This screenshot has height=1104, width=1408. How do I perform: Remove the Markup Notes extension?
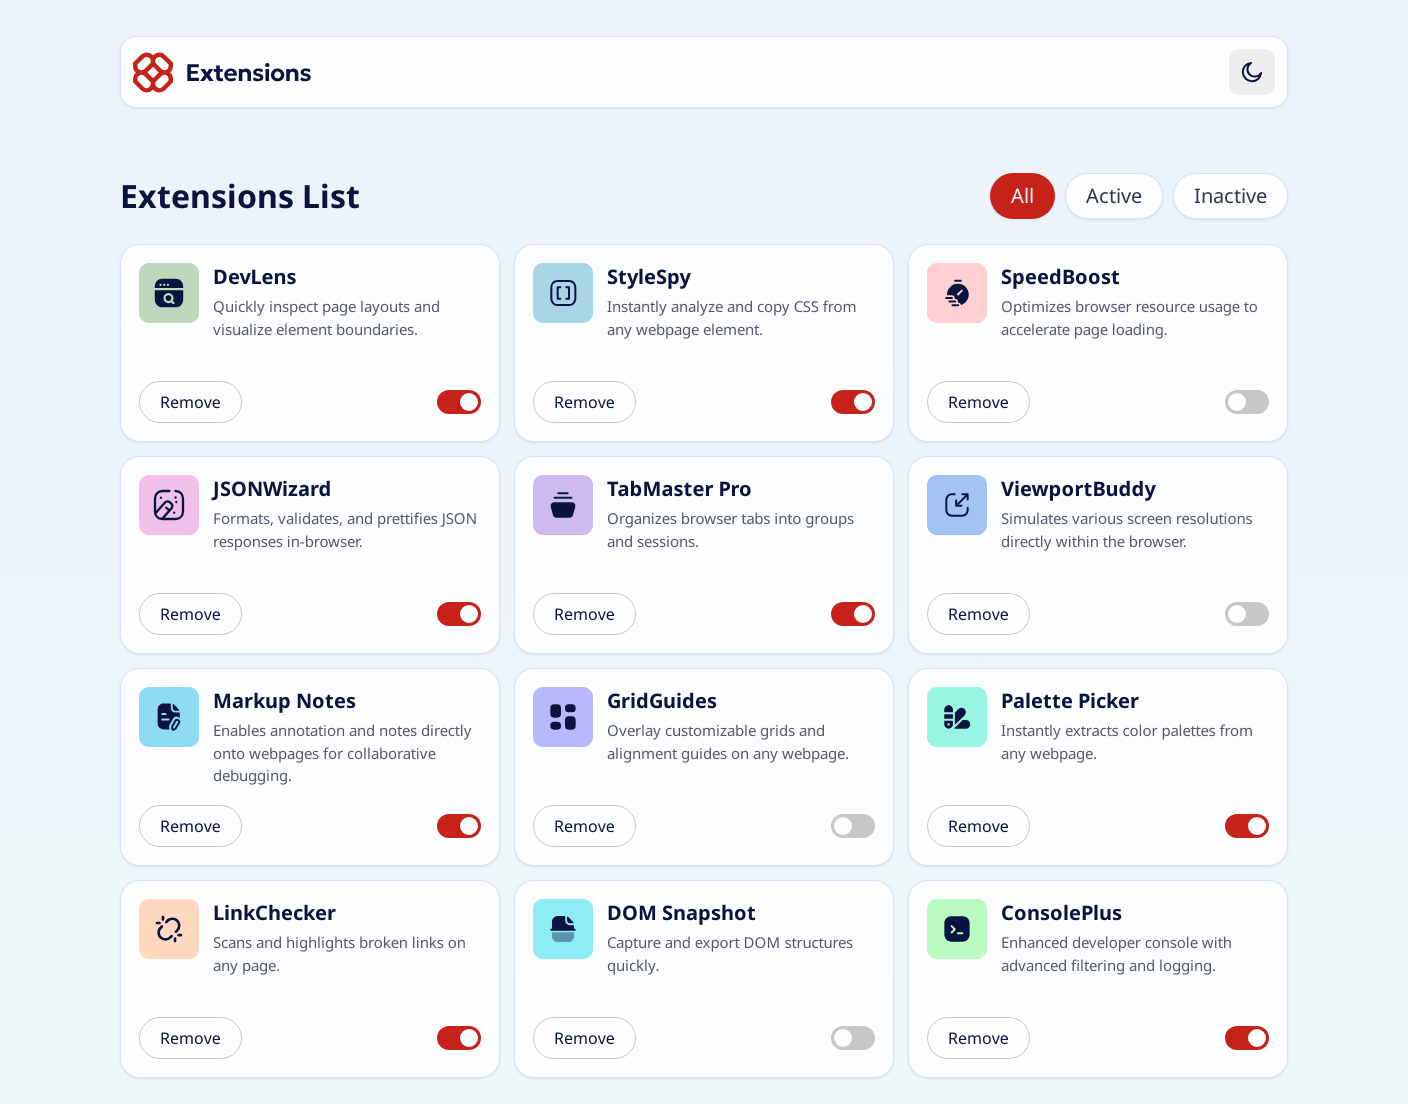coord(190,826)
